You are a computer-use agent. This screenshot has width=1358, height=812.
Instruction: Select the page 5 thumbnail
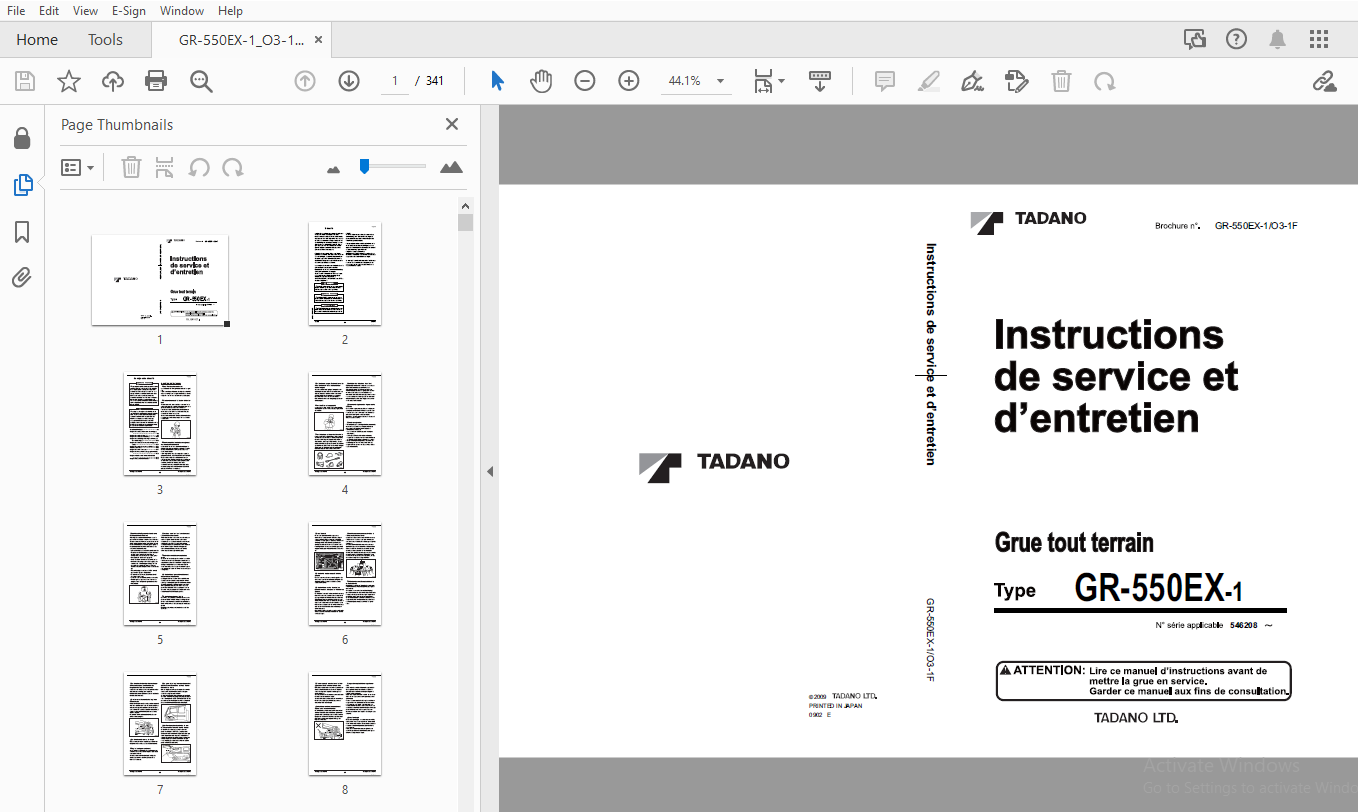point(160,574)
